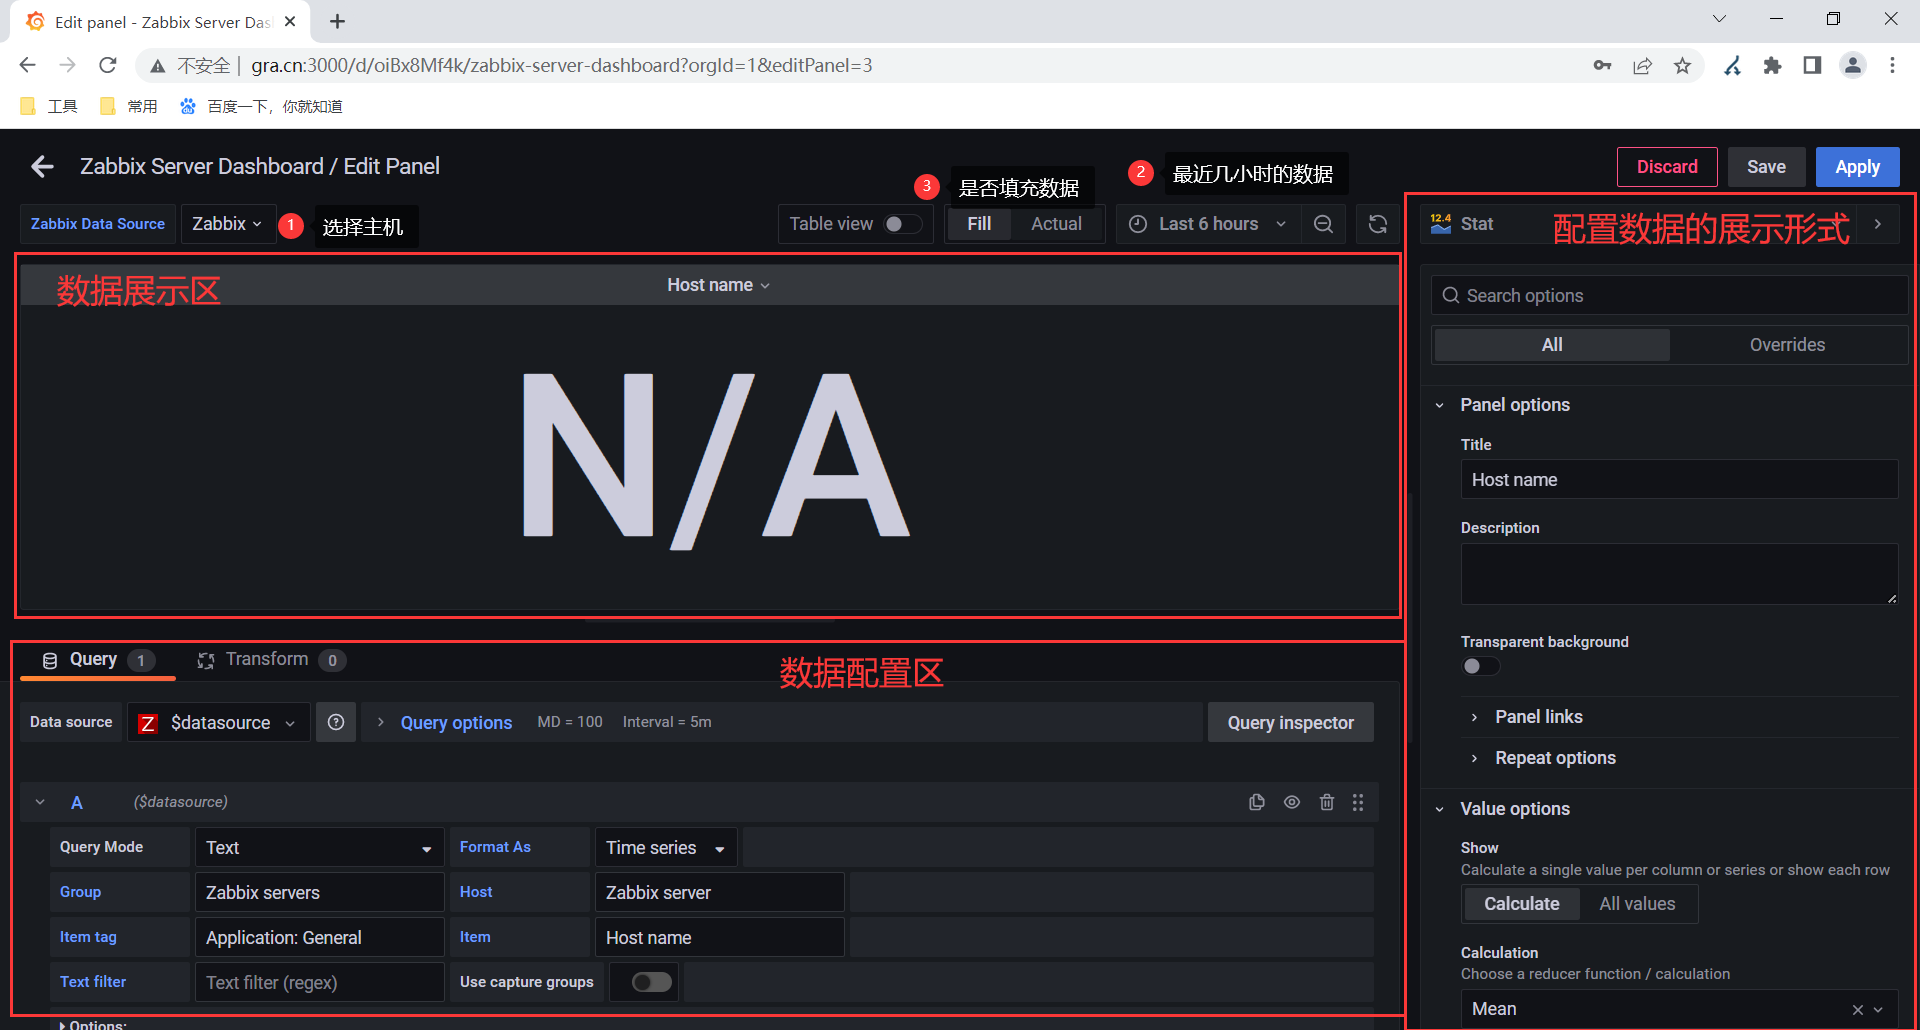The width and height of the screenshot is (1920, 1030).
Task: Expand the Panel links section
Action: coord(1538,717)
